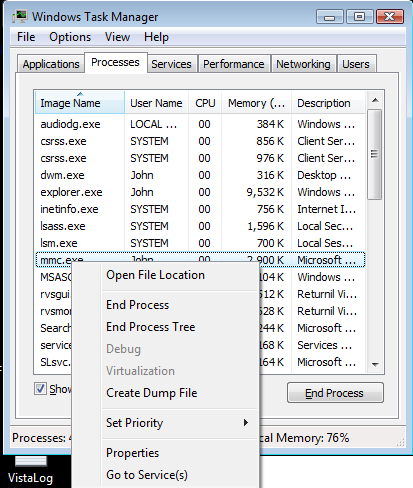The height and width of the screenshot is (488, 413).
Task: Click the Local Sec... description cell
Action: (x=325, y=226)
